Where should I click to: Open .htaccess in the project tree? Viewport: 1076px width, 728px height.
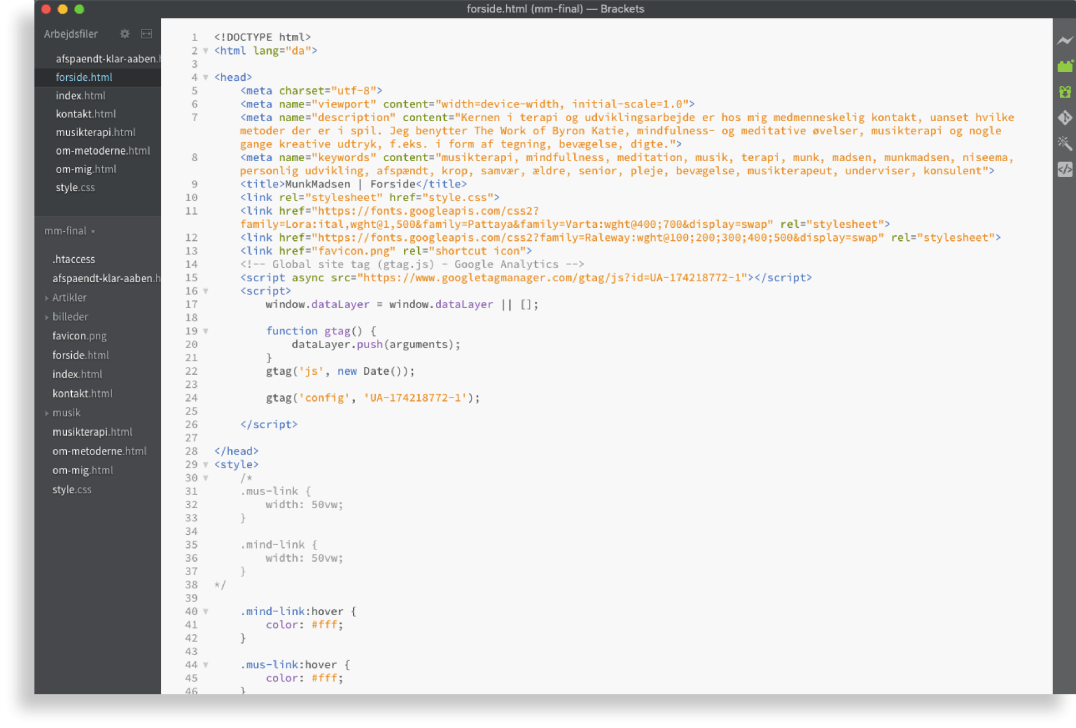pos(73,259)
